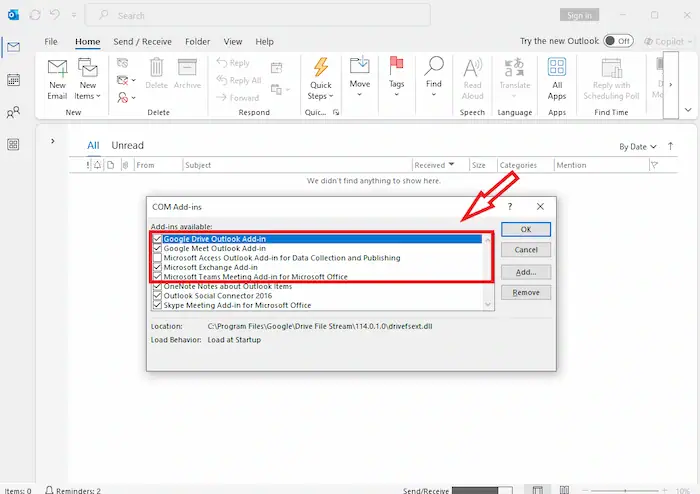Open the Find magnifier menu

[x=433, y=76]
